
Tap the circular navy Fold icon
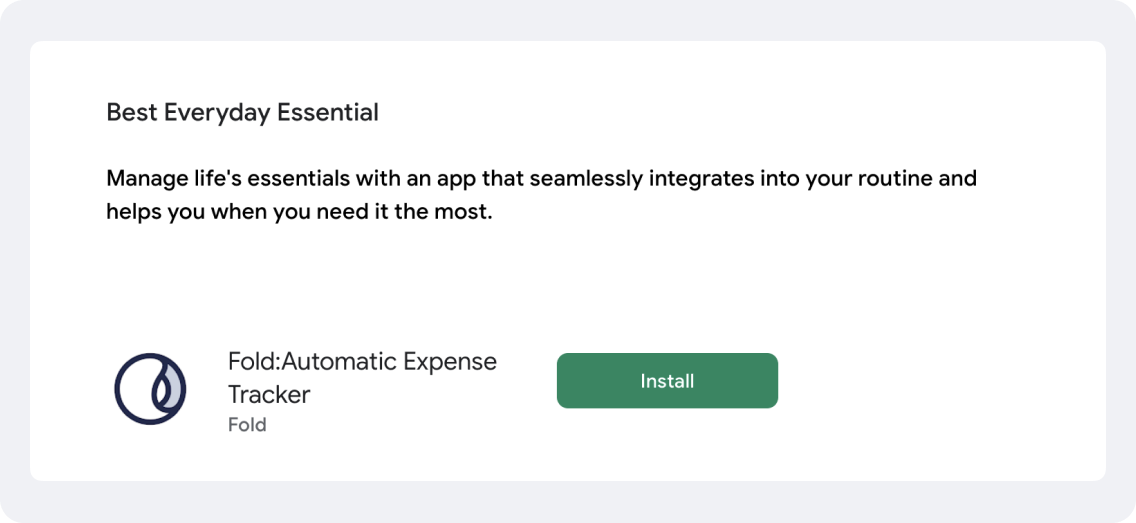150,389
